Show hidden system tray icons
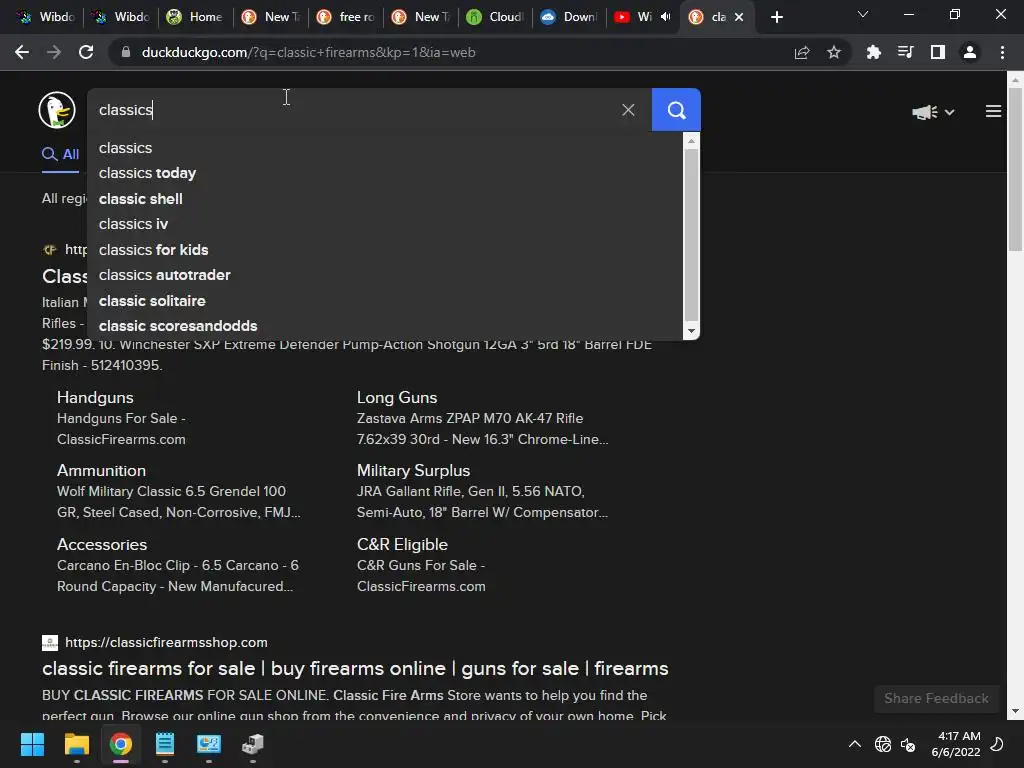1024x768 pixels. tap(854, 744)
